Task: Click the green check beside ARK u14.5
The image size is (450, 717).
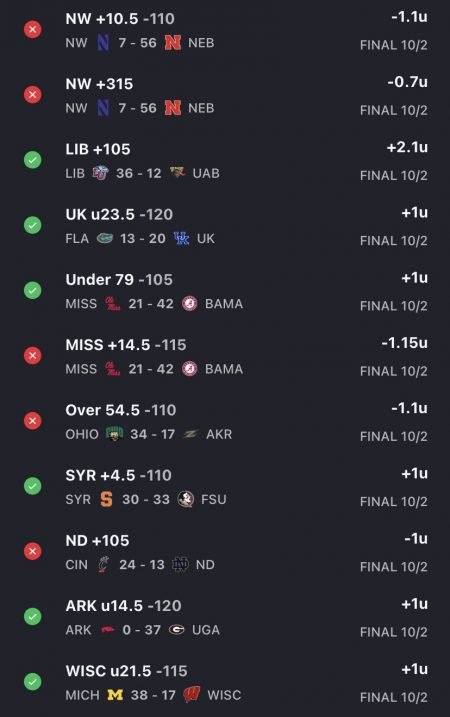Action: (x=32, y=616)
